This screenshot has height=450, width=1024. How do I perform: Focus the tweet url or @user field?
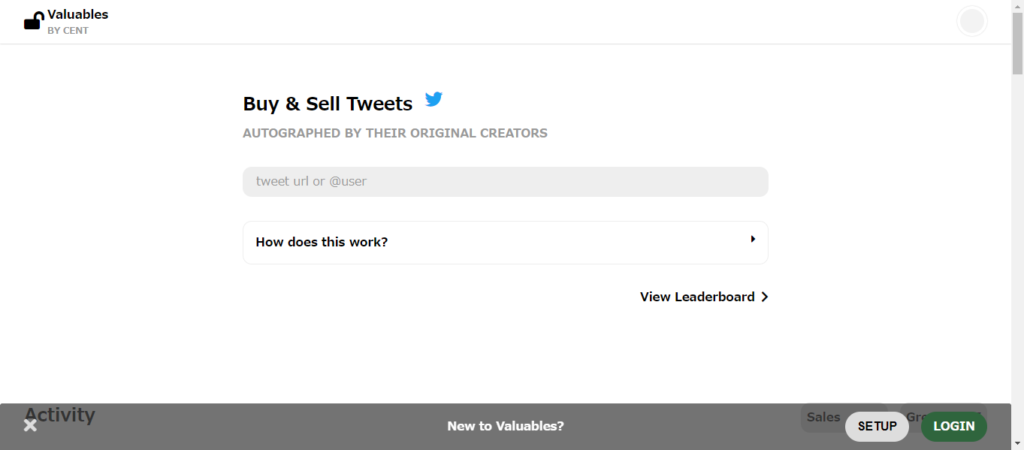[505, 182]
